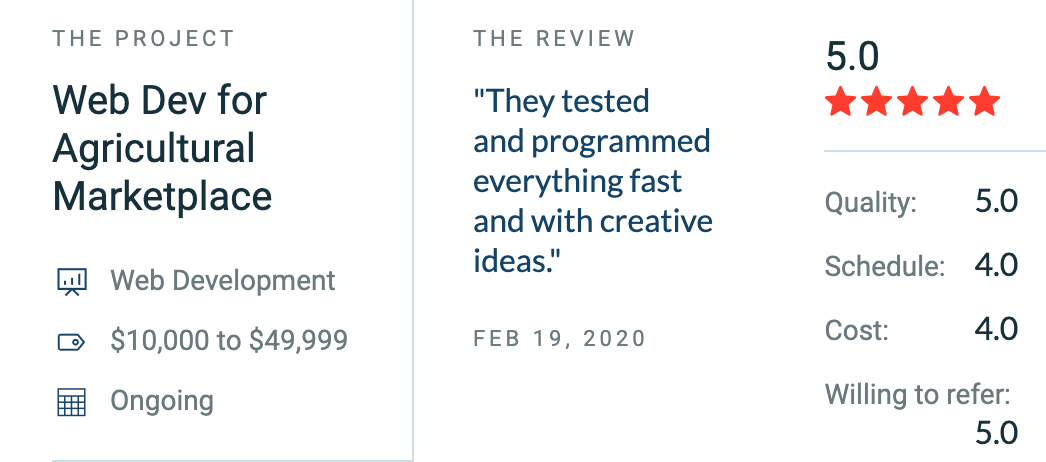The width and height of the screenshot is (1046, 462).
Task: Click the Willing to refer label
Action: click(x=918, y=394)
